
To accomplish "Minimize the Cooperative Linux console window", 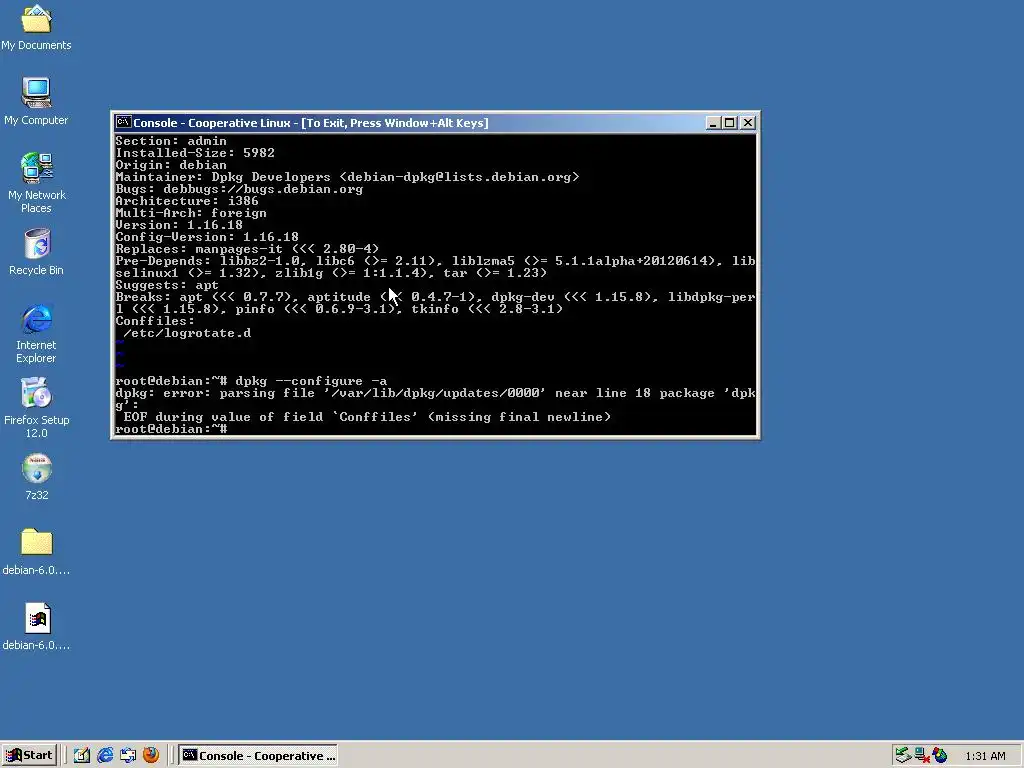I will (x=713, y=123).
